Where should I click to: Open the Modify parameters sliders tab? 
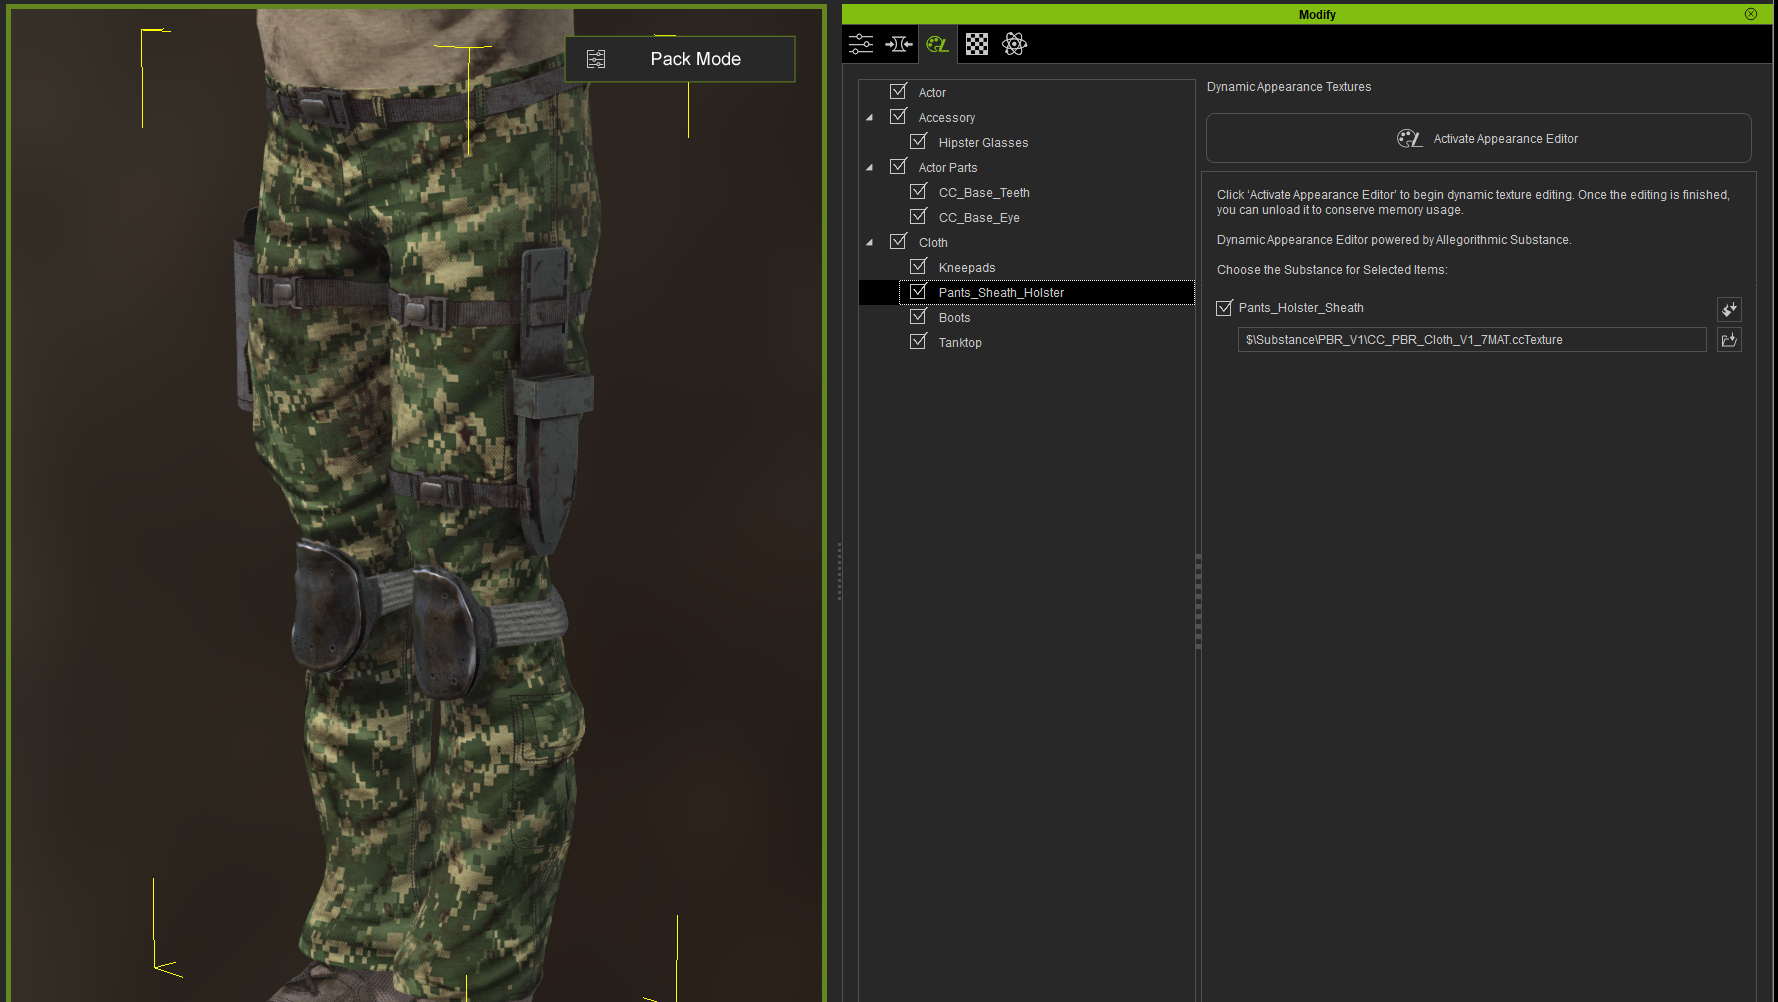point(861,44)
